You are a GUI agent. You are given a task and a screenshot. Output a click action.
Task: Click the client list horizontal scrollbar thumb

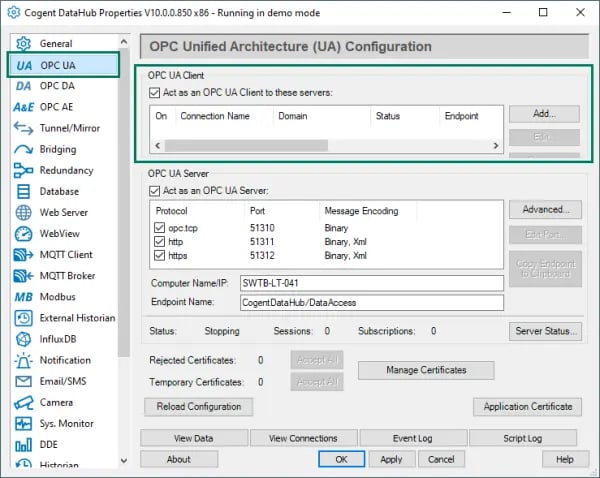[x=246, y=145]
